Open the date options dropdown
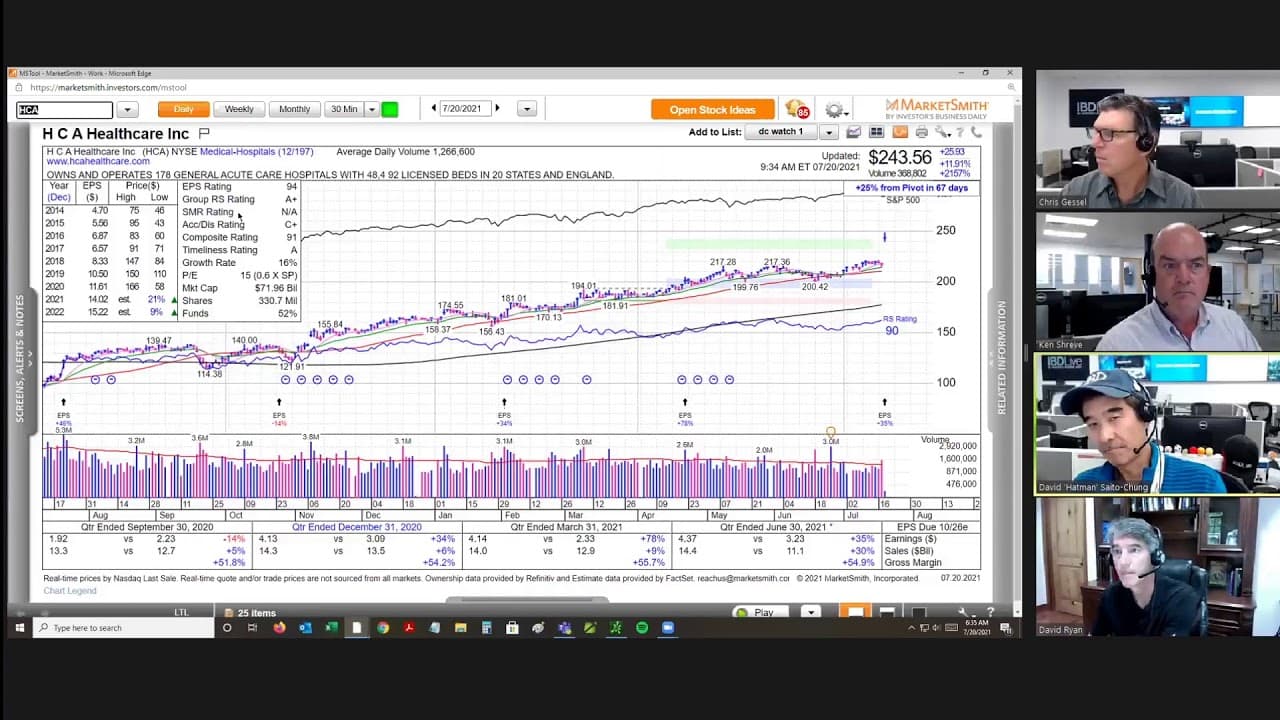Viewport: 1280px width, 720px height. pyautogui.click(x=527, y=109)
